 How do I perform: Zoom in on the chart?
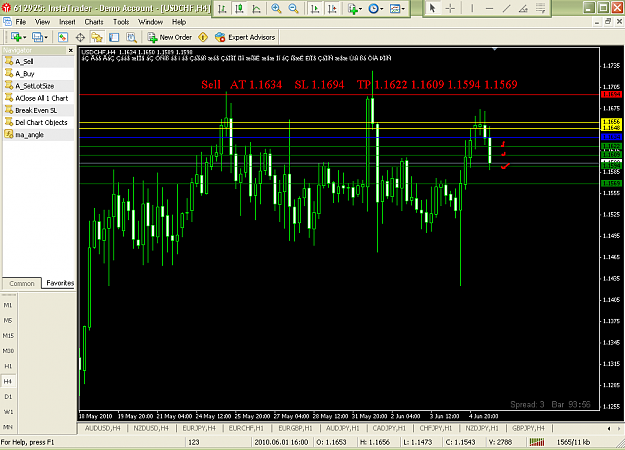click(x=276, y=8)
